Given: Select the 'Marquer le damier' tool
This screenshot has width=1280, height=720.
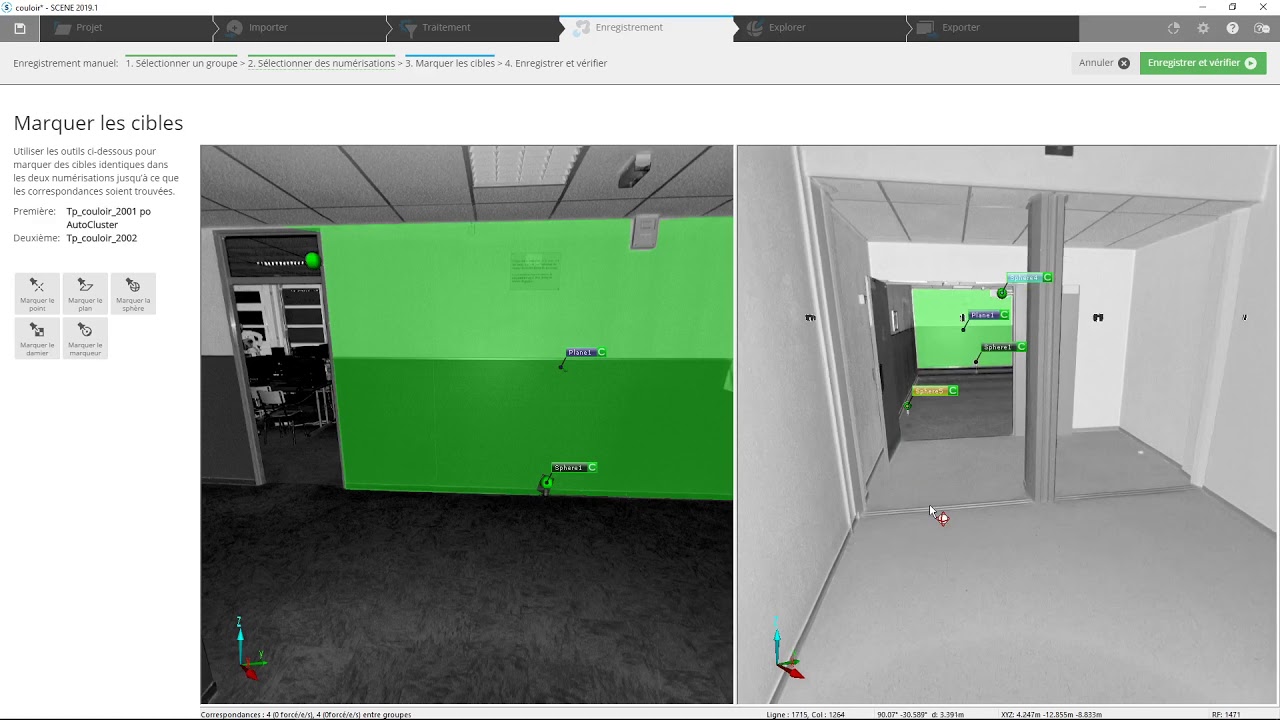Looking at the screenshot, I should (x=37, y=338).
